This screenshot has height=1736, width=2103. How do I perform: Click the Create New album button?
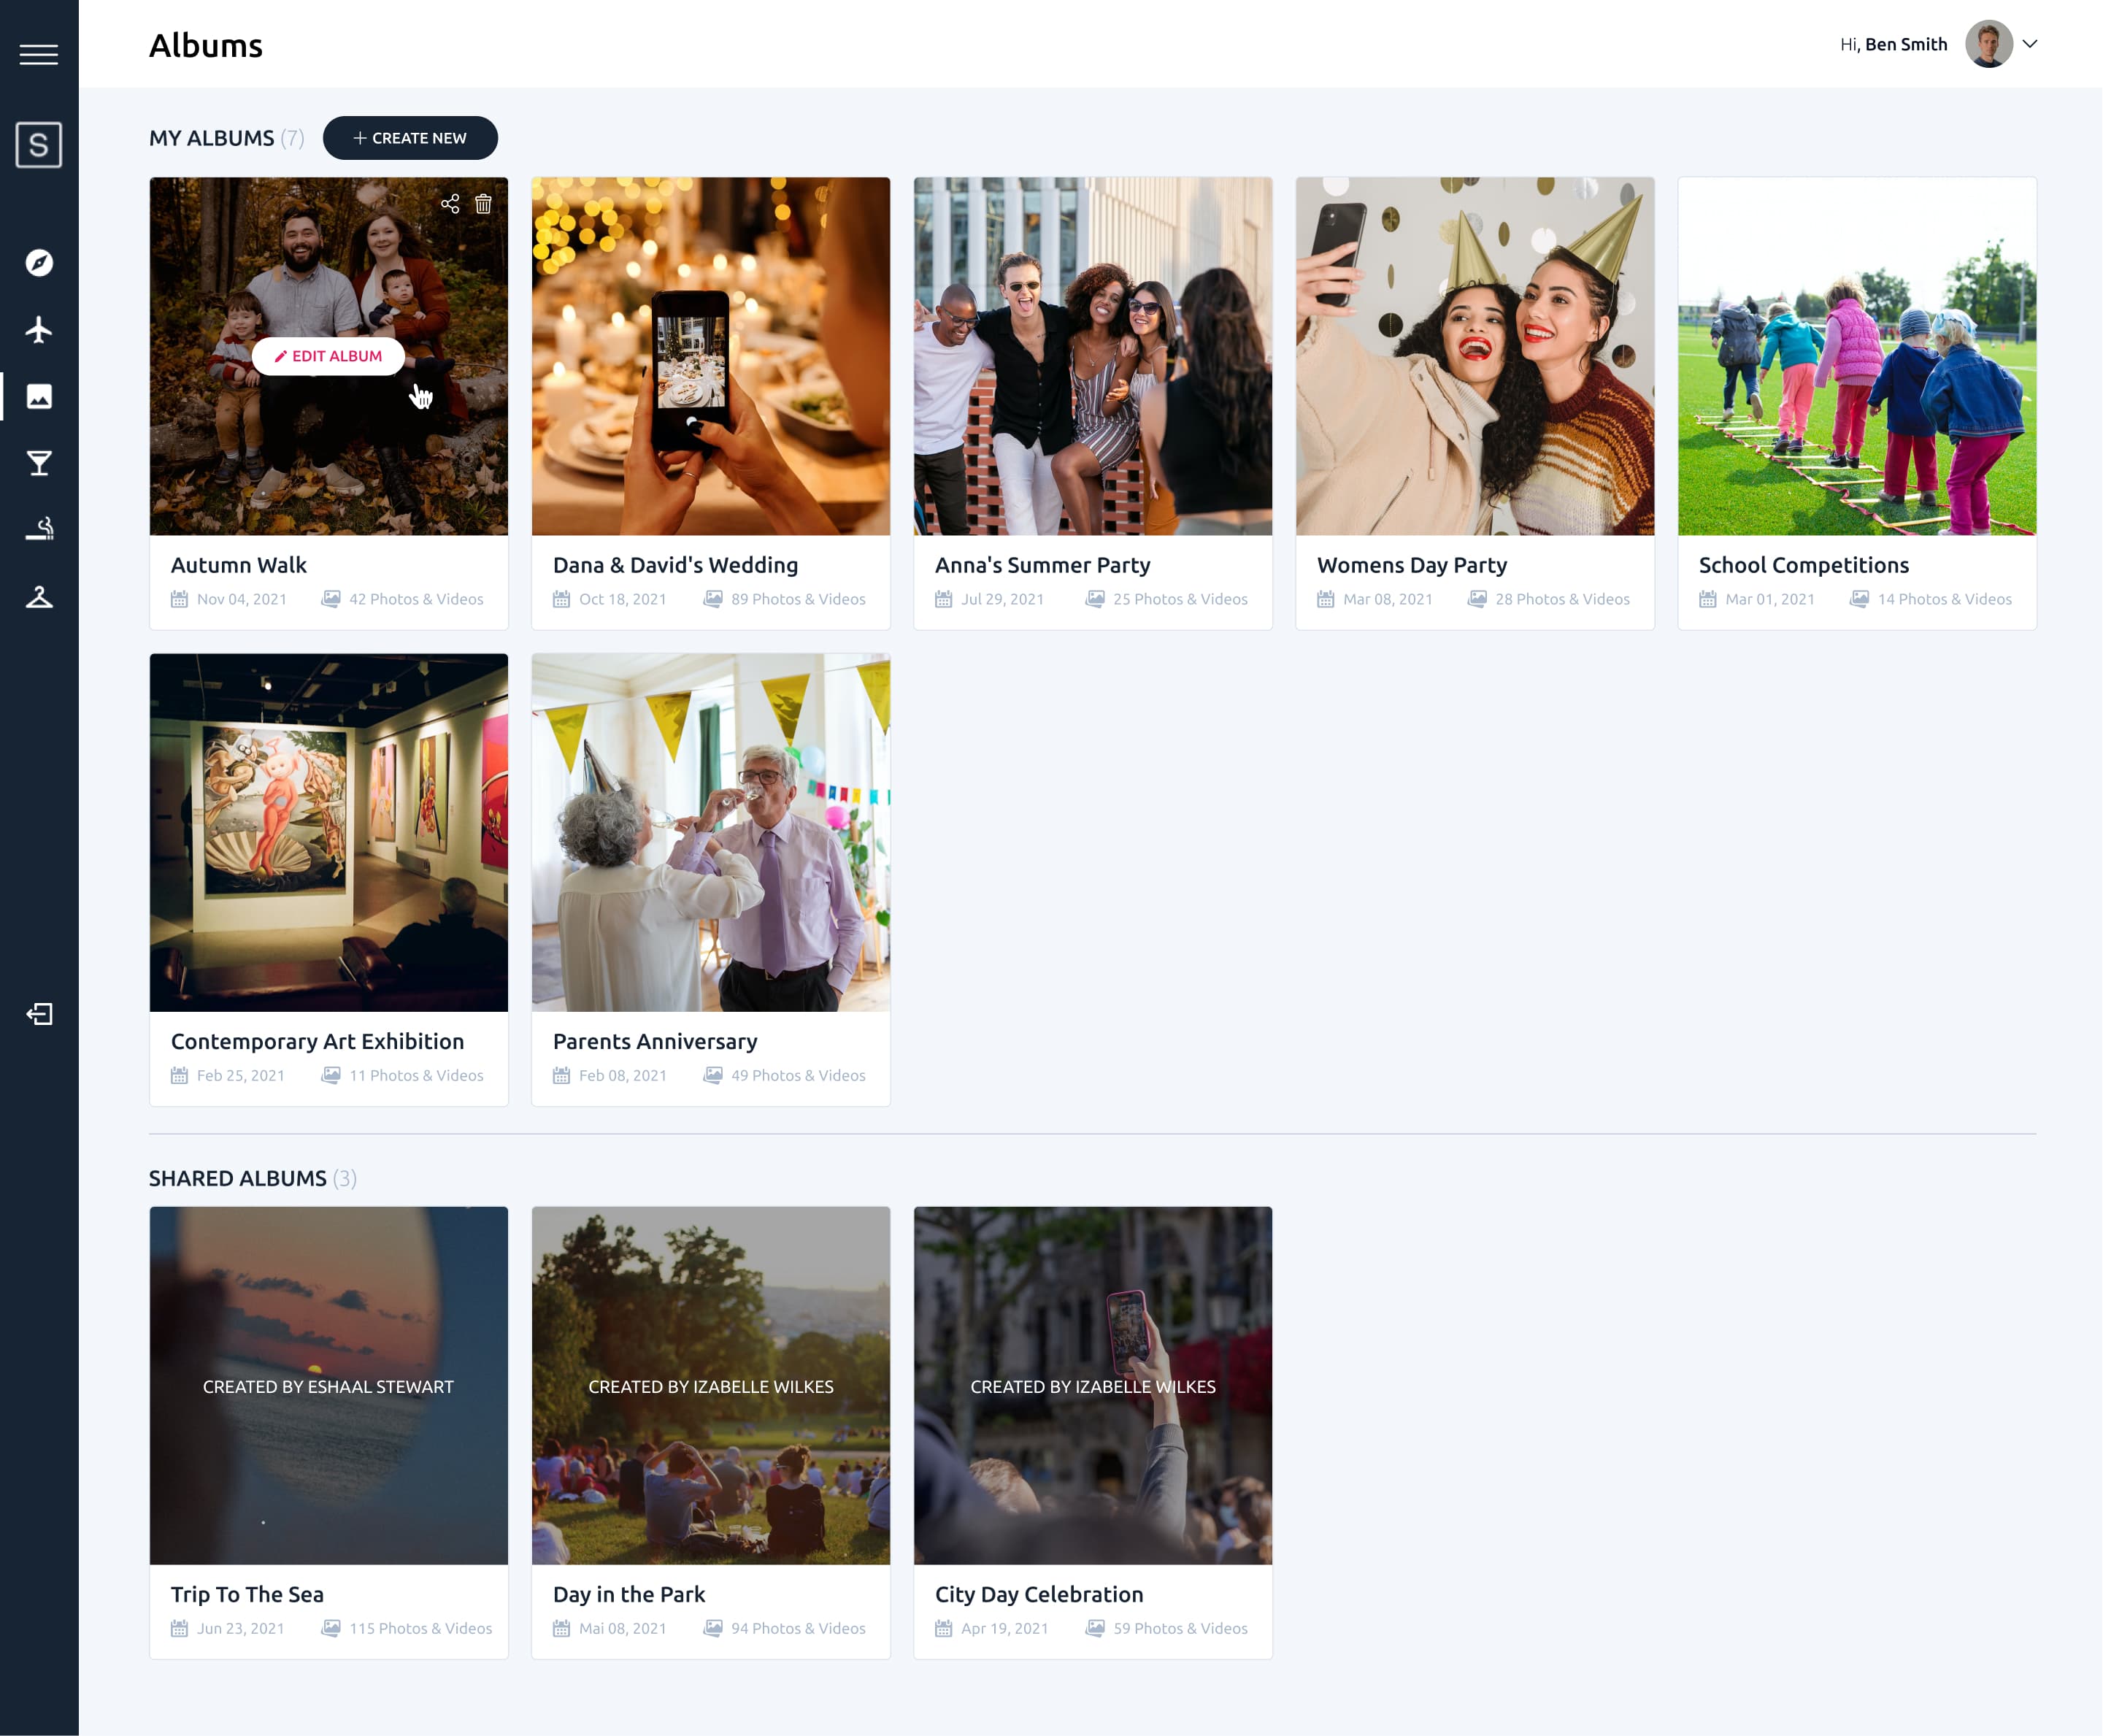[x=410, y=138]
